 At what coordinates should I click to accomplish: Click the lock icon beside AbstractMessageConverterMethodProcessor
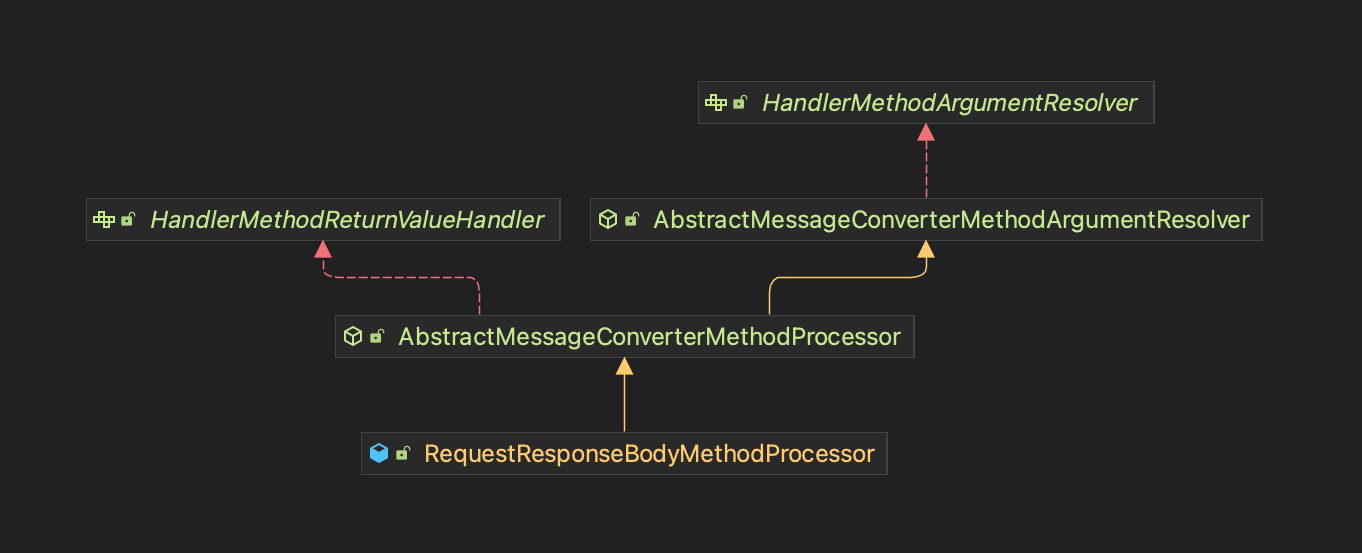(x=377, y=337)
